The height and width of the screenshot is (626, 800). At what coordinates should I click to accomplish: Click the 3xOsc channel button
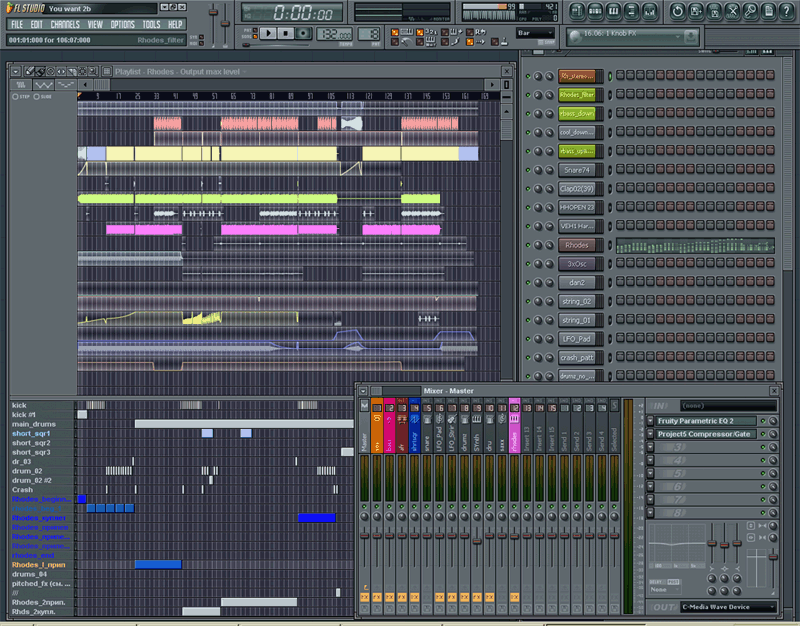pos(577,264)
